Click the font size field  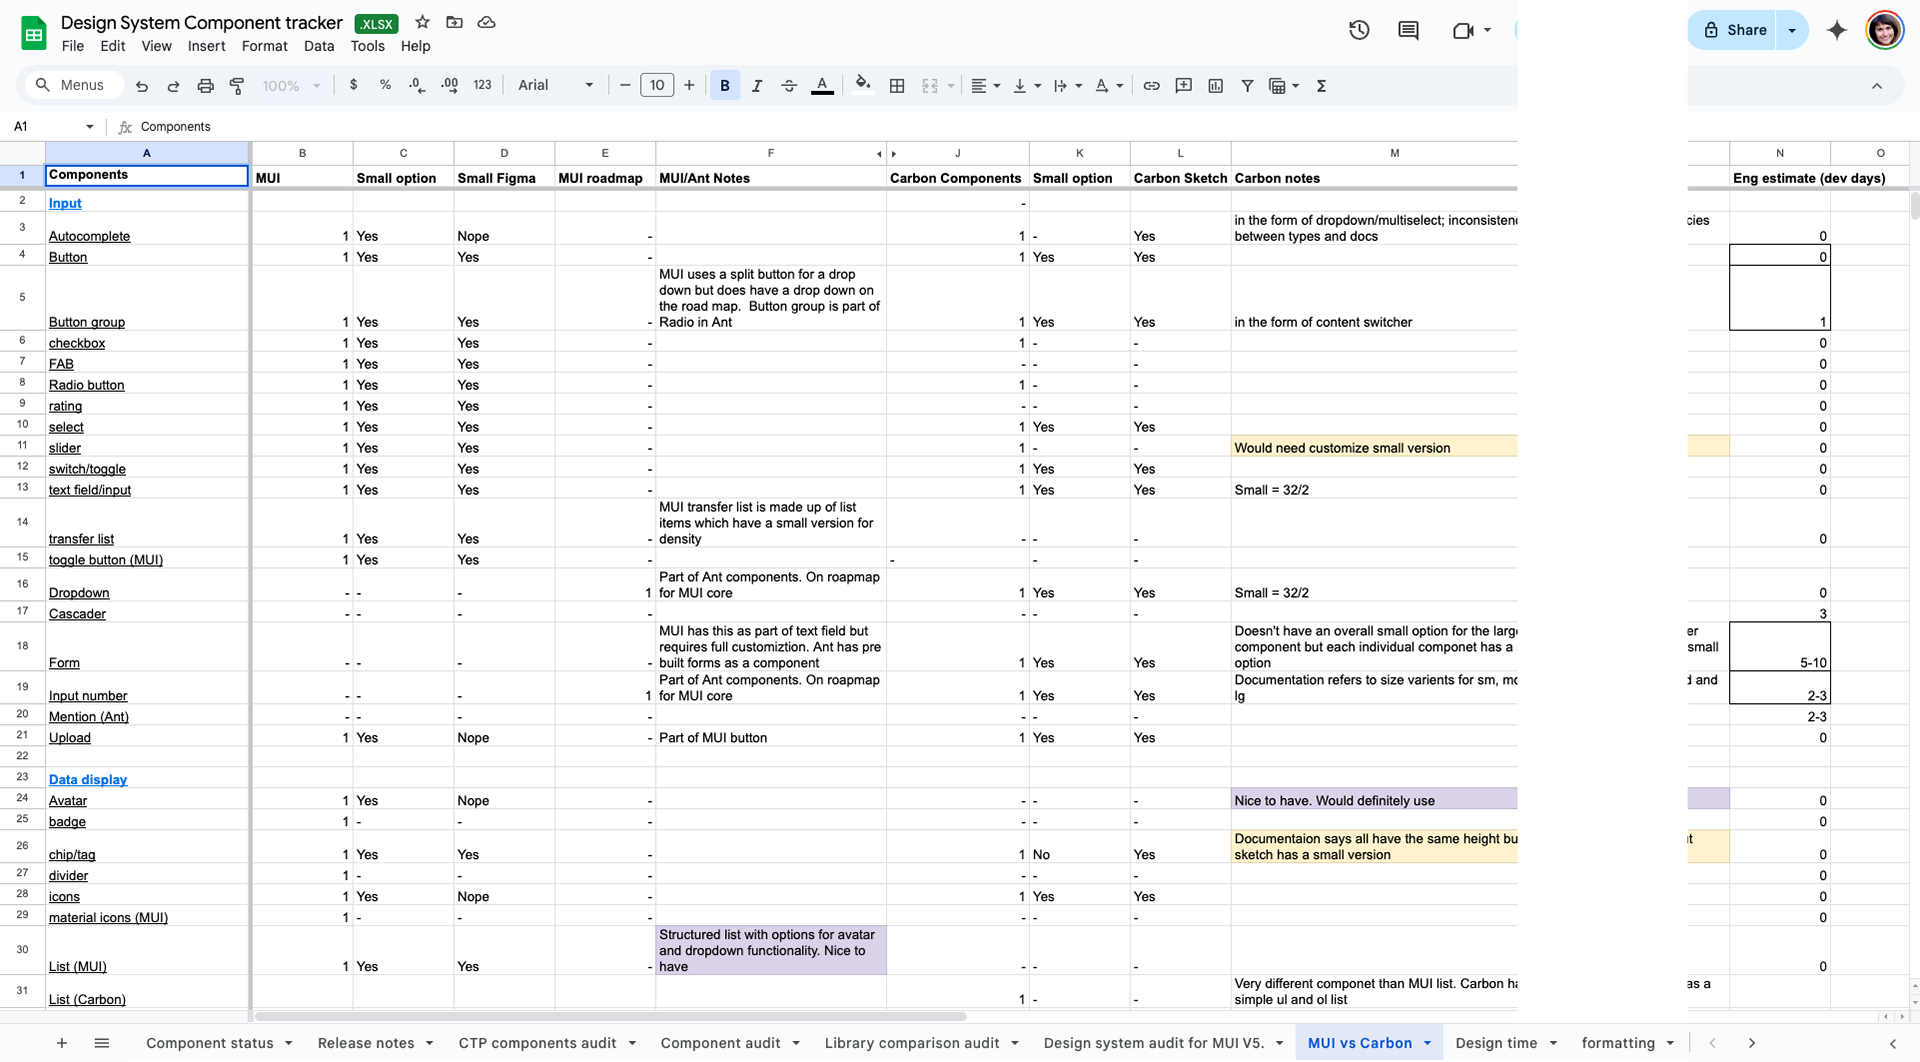coord(657,86)
